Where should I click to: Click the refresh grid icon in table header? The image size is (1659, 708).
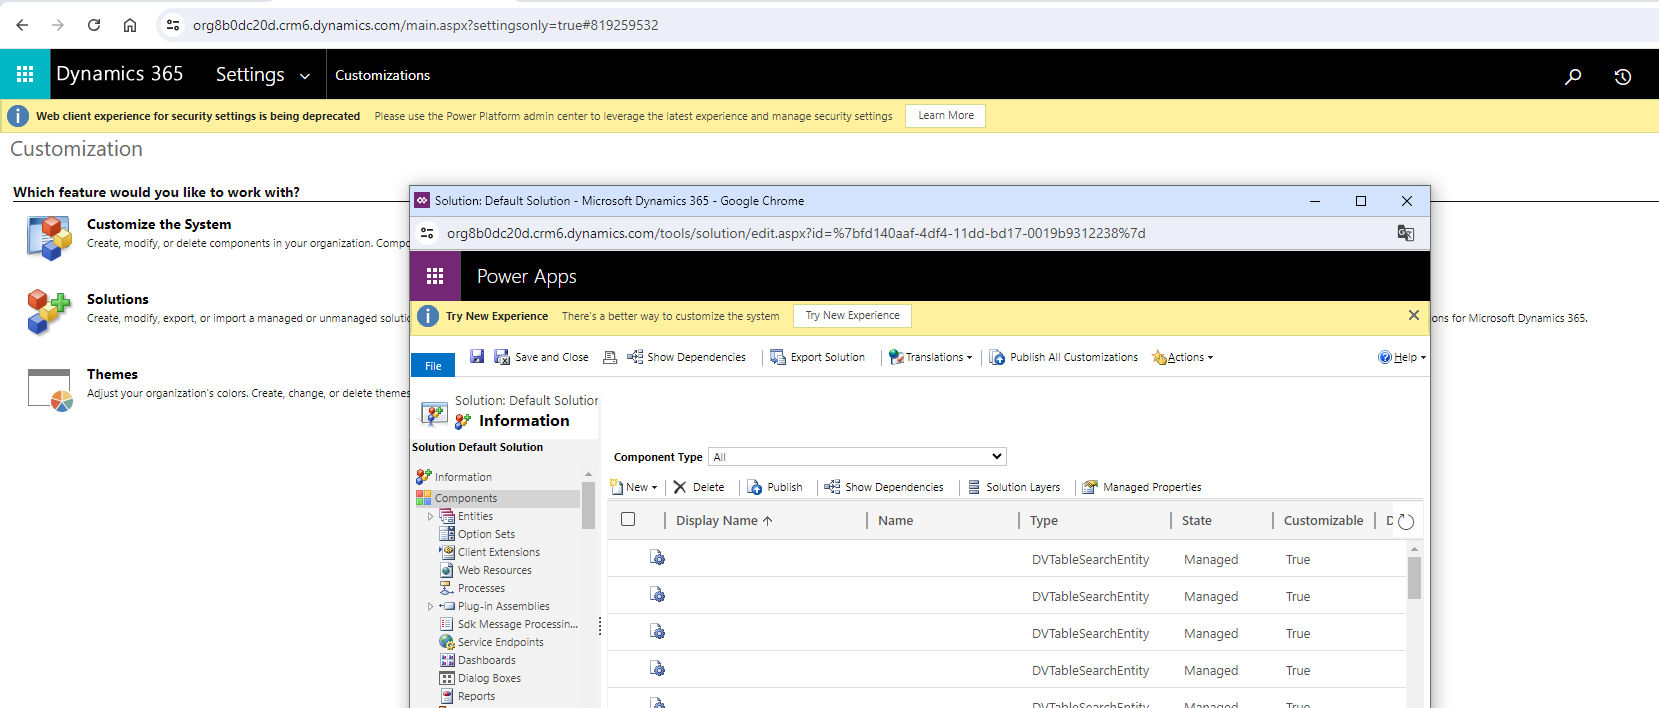pos(1406,521)
